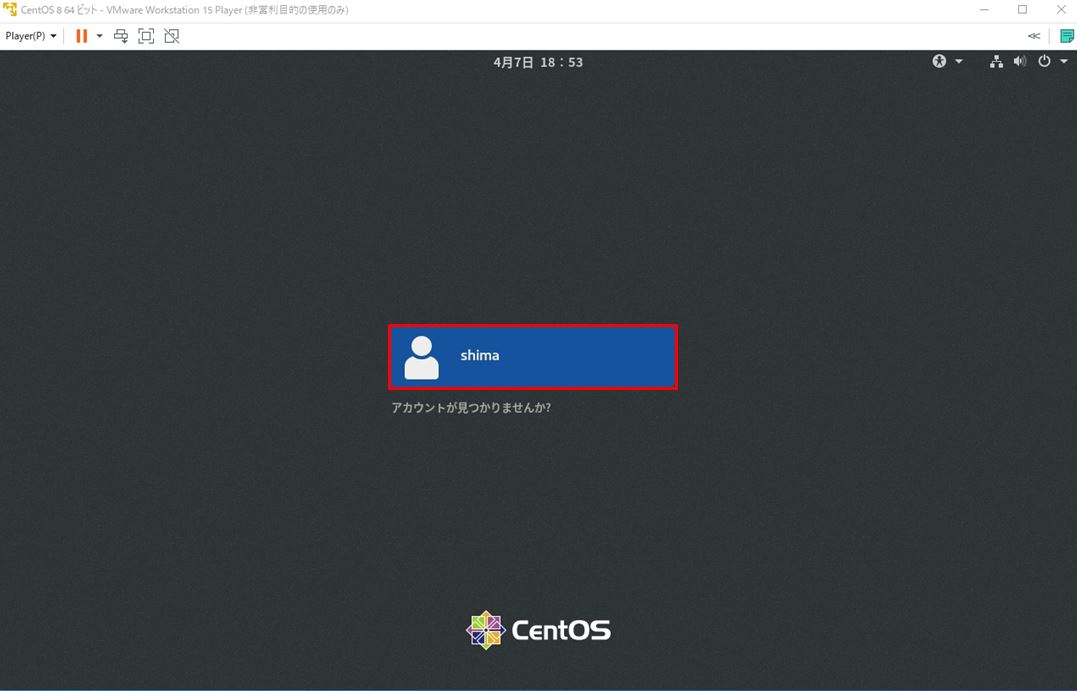Open the accessibility menu icon
This screenshot has height=691, width=1077.
tap(939, 61)
